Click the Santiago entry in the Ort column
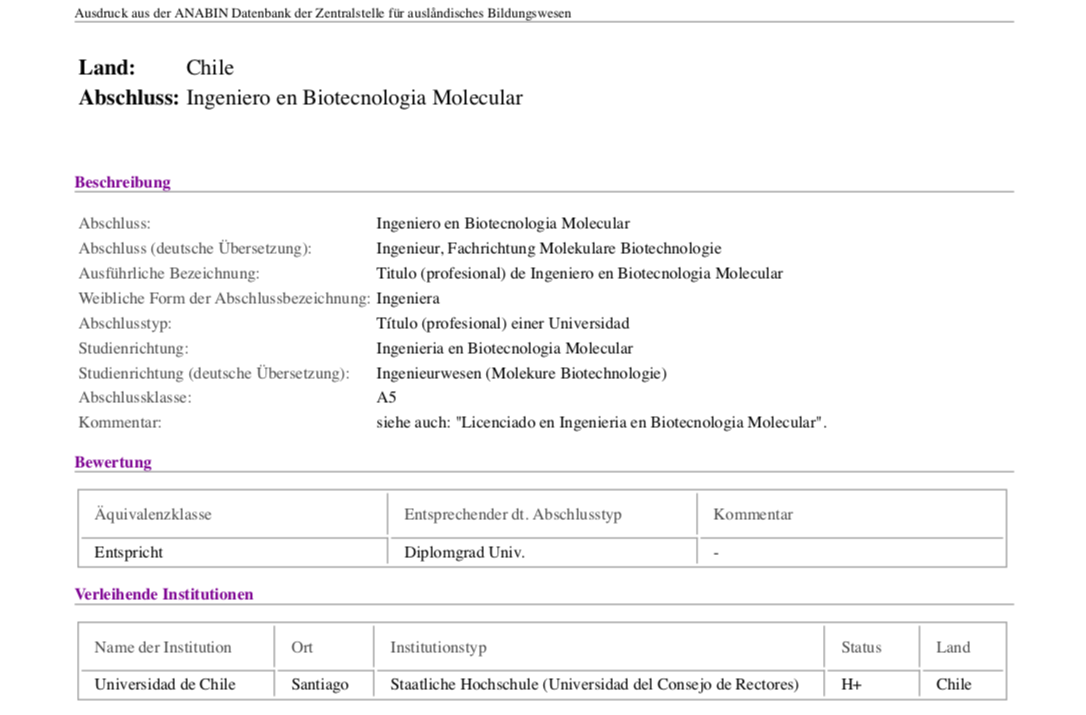The image size is (1086, 715). [x=320, y=684]
